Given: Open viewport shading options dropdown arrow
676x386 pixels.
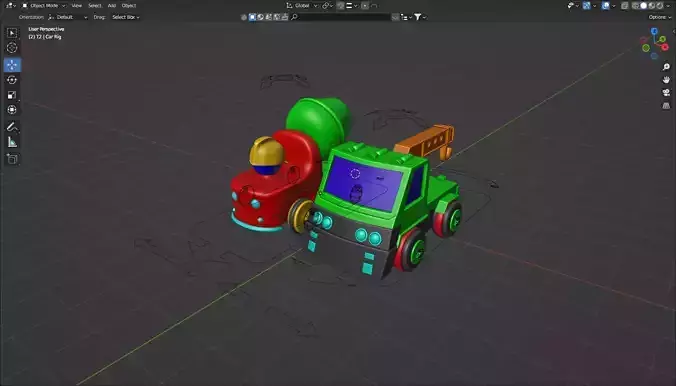Looking at the screenshot, I should [668, 6].
